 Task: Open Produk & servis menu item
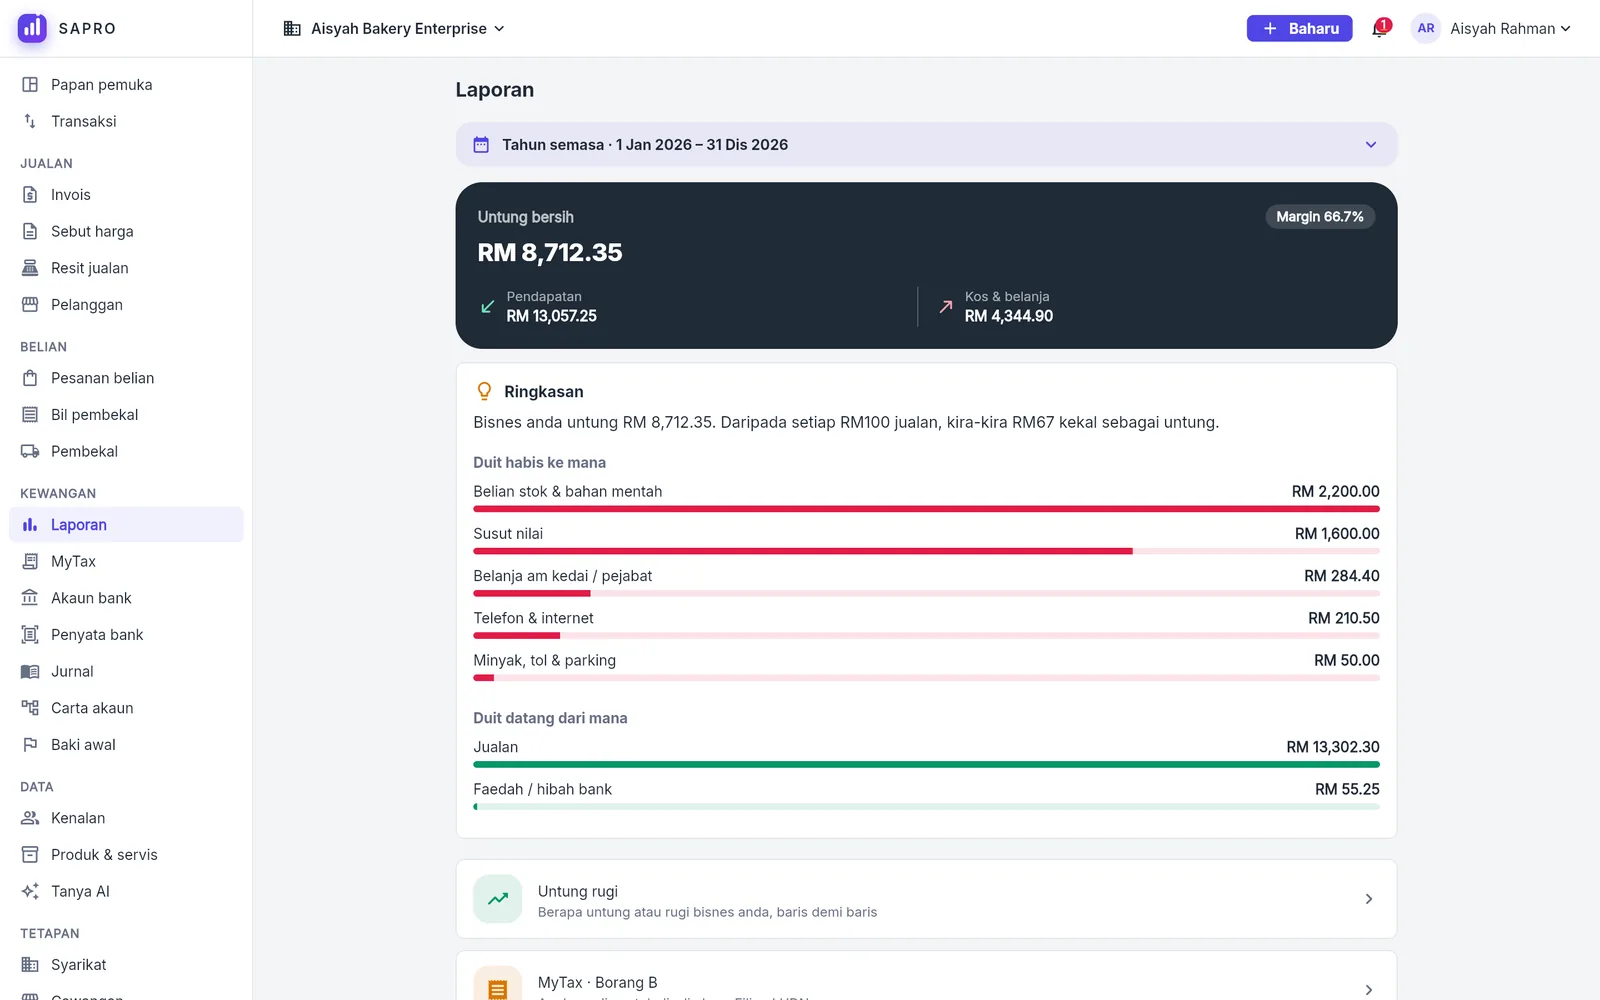[126, 855]
